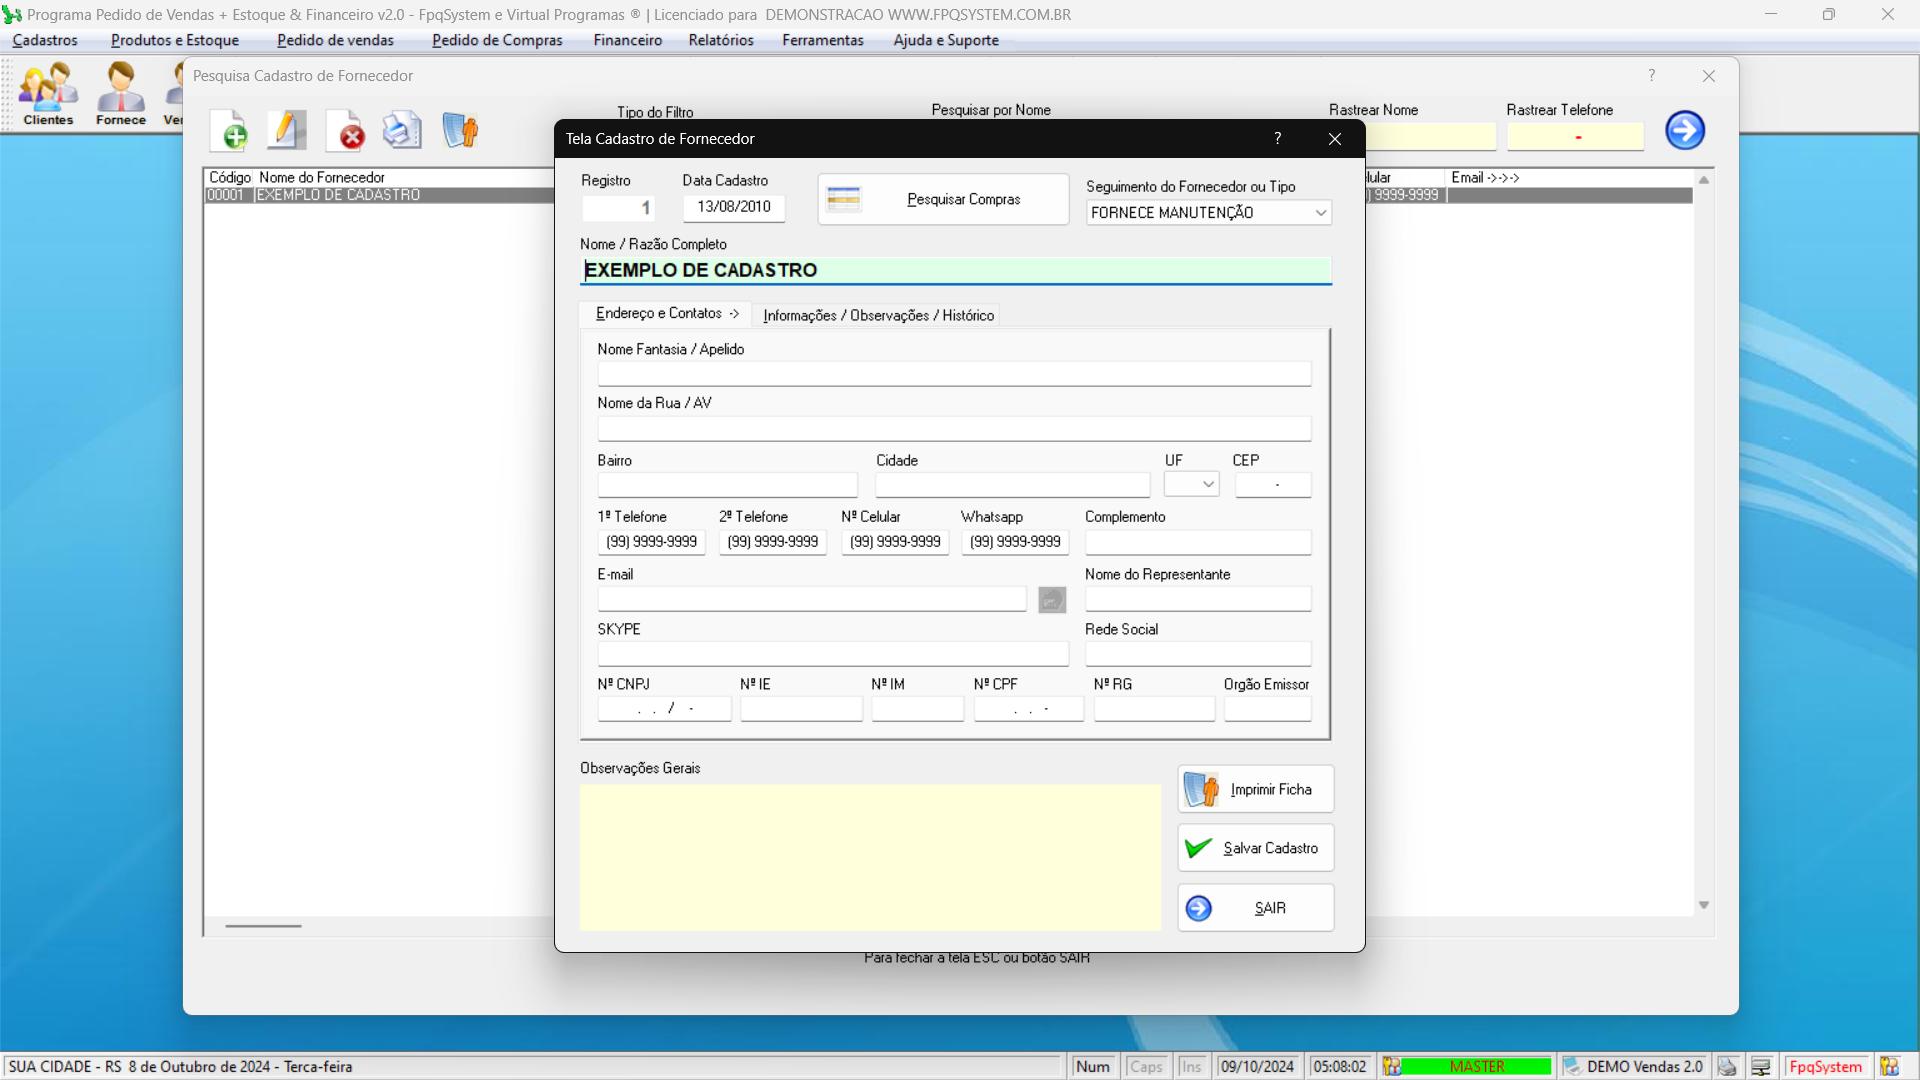Open Pedido de Compras menu
Screen dimensions: 1920x1080
coord(497,40)
